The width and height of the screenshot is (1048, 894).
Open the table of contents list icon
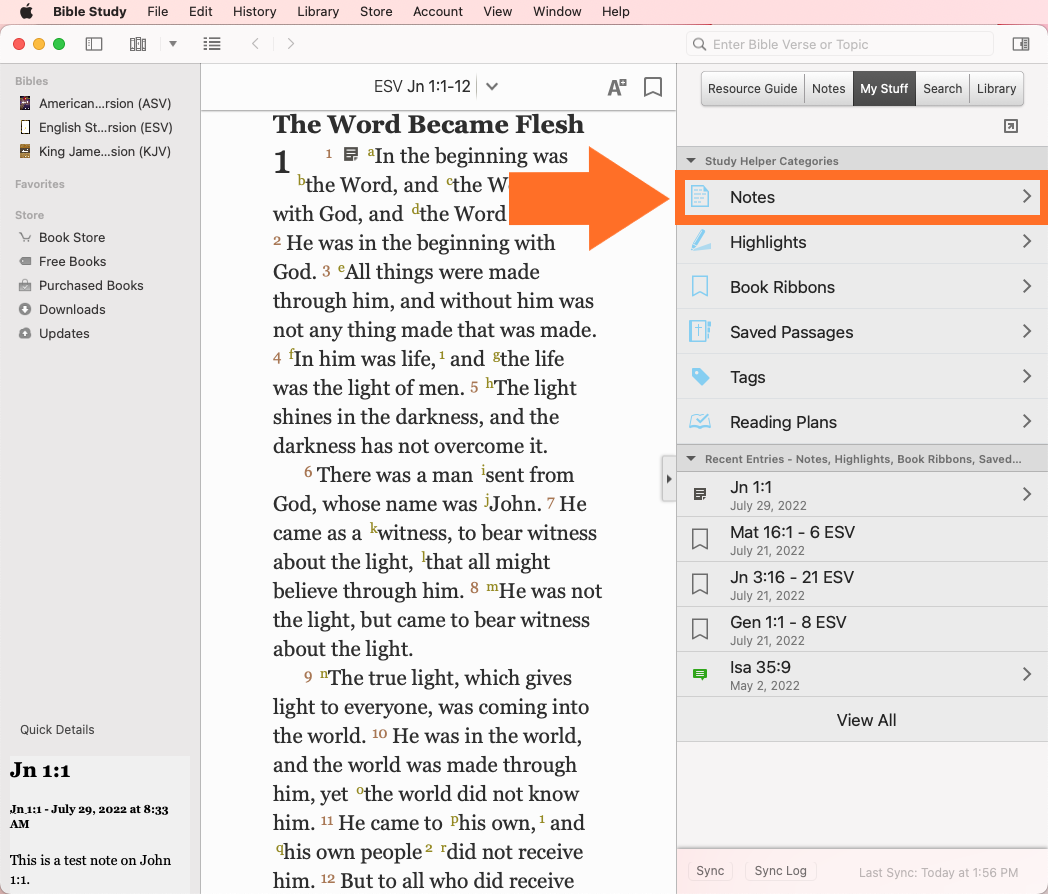click(x=211, y=44)
